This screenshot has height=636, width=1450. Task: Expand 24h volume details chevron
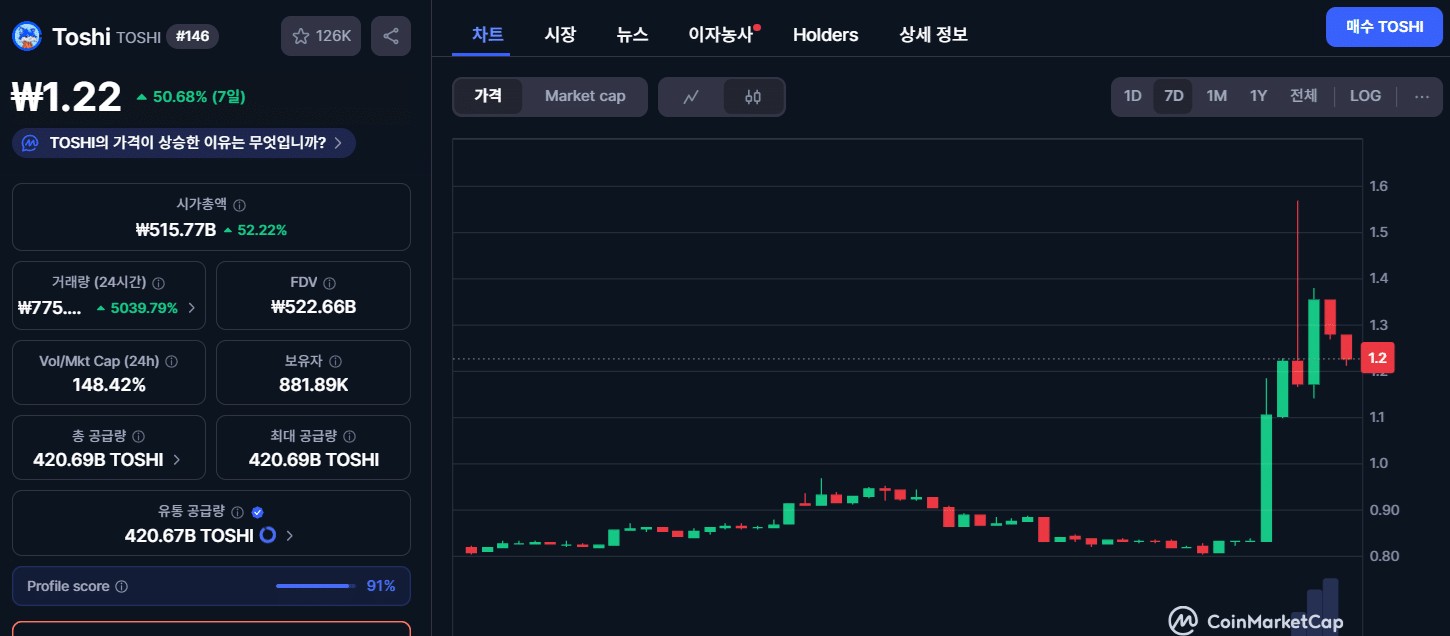pyautogui.click(x=192, y=308)
